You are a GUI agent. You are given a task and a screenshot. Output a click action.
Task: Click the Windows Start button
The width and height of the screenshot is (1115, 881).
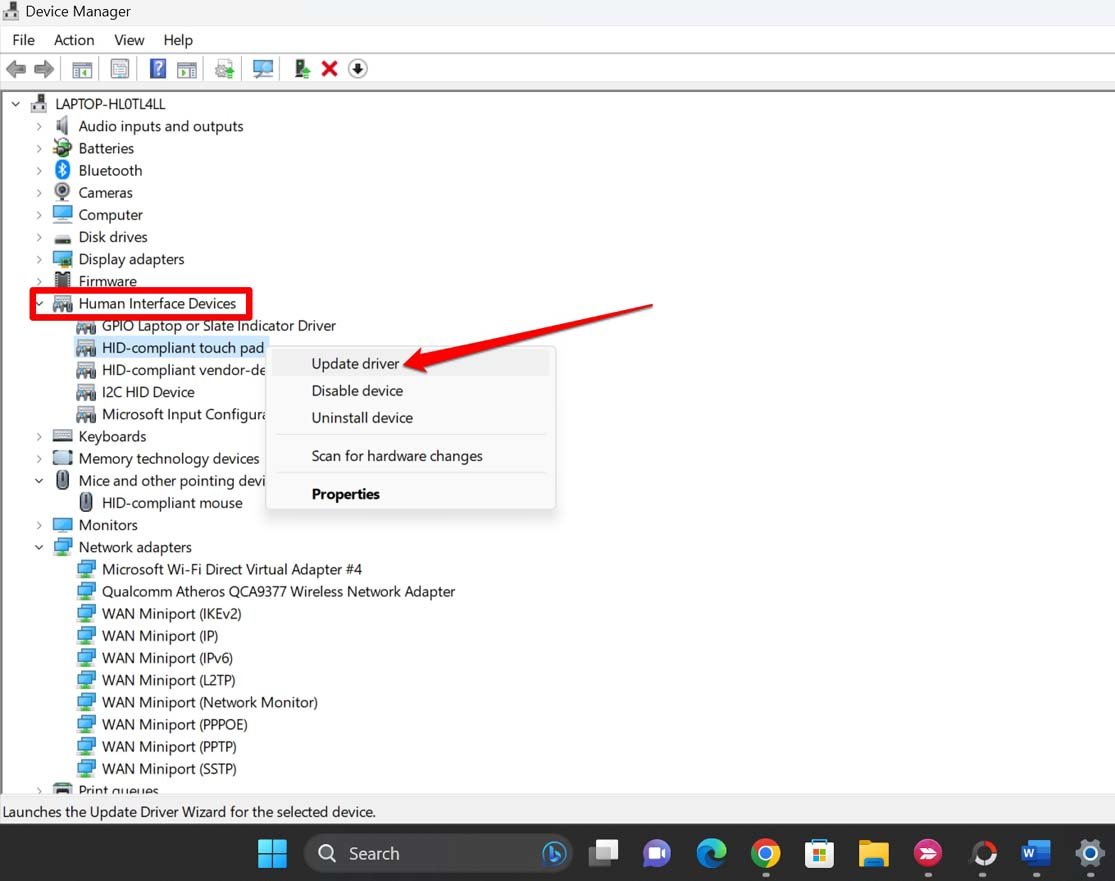(272, 853)
